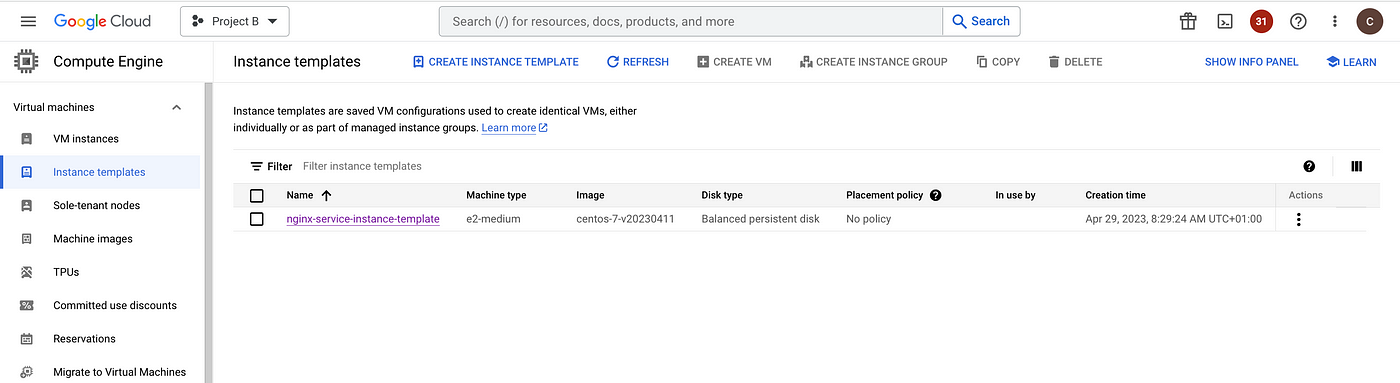Click the Apr 29, 2023 creation time
Viewport: 1400px width, 383px height.
(x=1173, y=219)
